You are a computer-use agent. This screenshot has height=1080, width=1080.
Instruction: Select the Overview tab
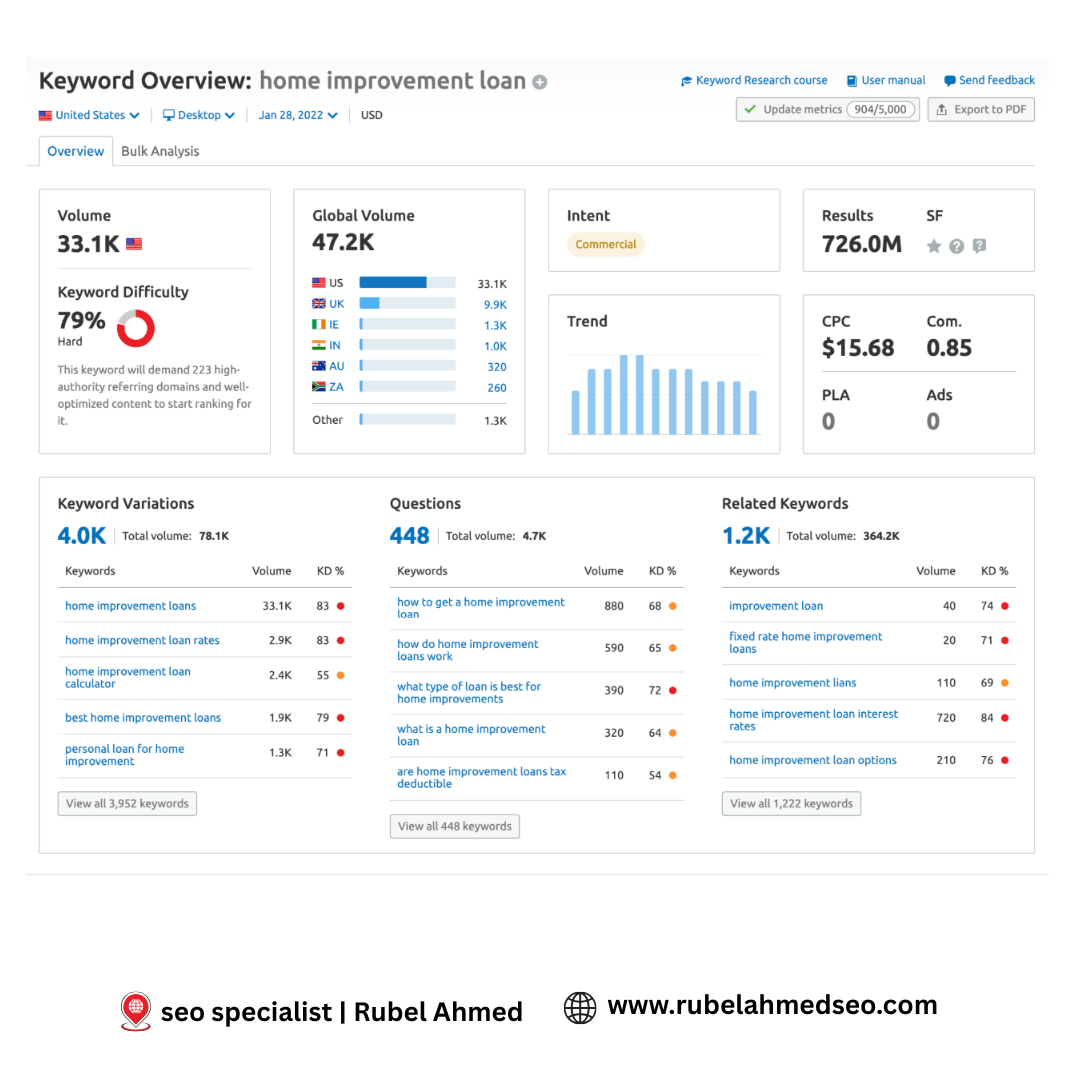tap(75, 151)
